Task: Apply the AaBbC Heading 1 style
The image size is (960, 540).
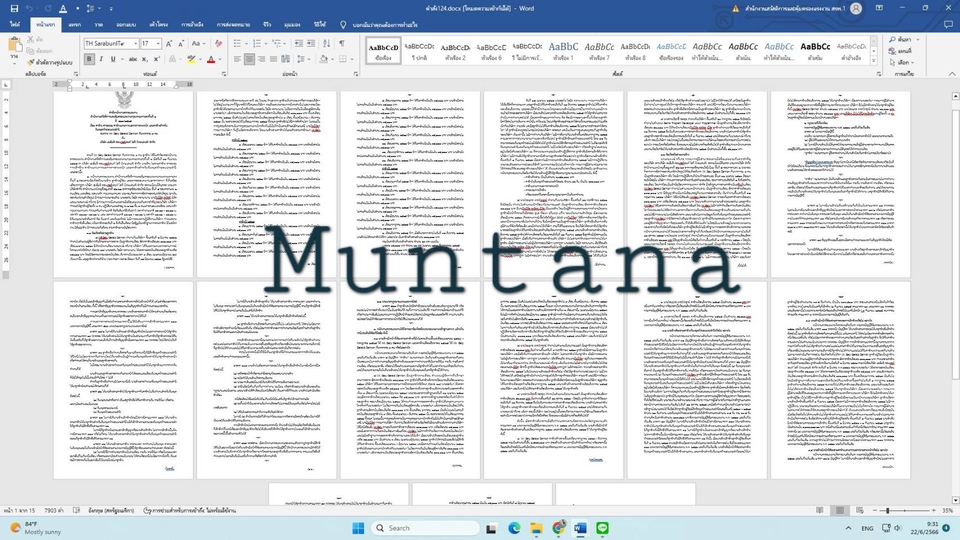Action: pos(563,51)
